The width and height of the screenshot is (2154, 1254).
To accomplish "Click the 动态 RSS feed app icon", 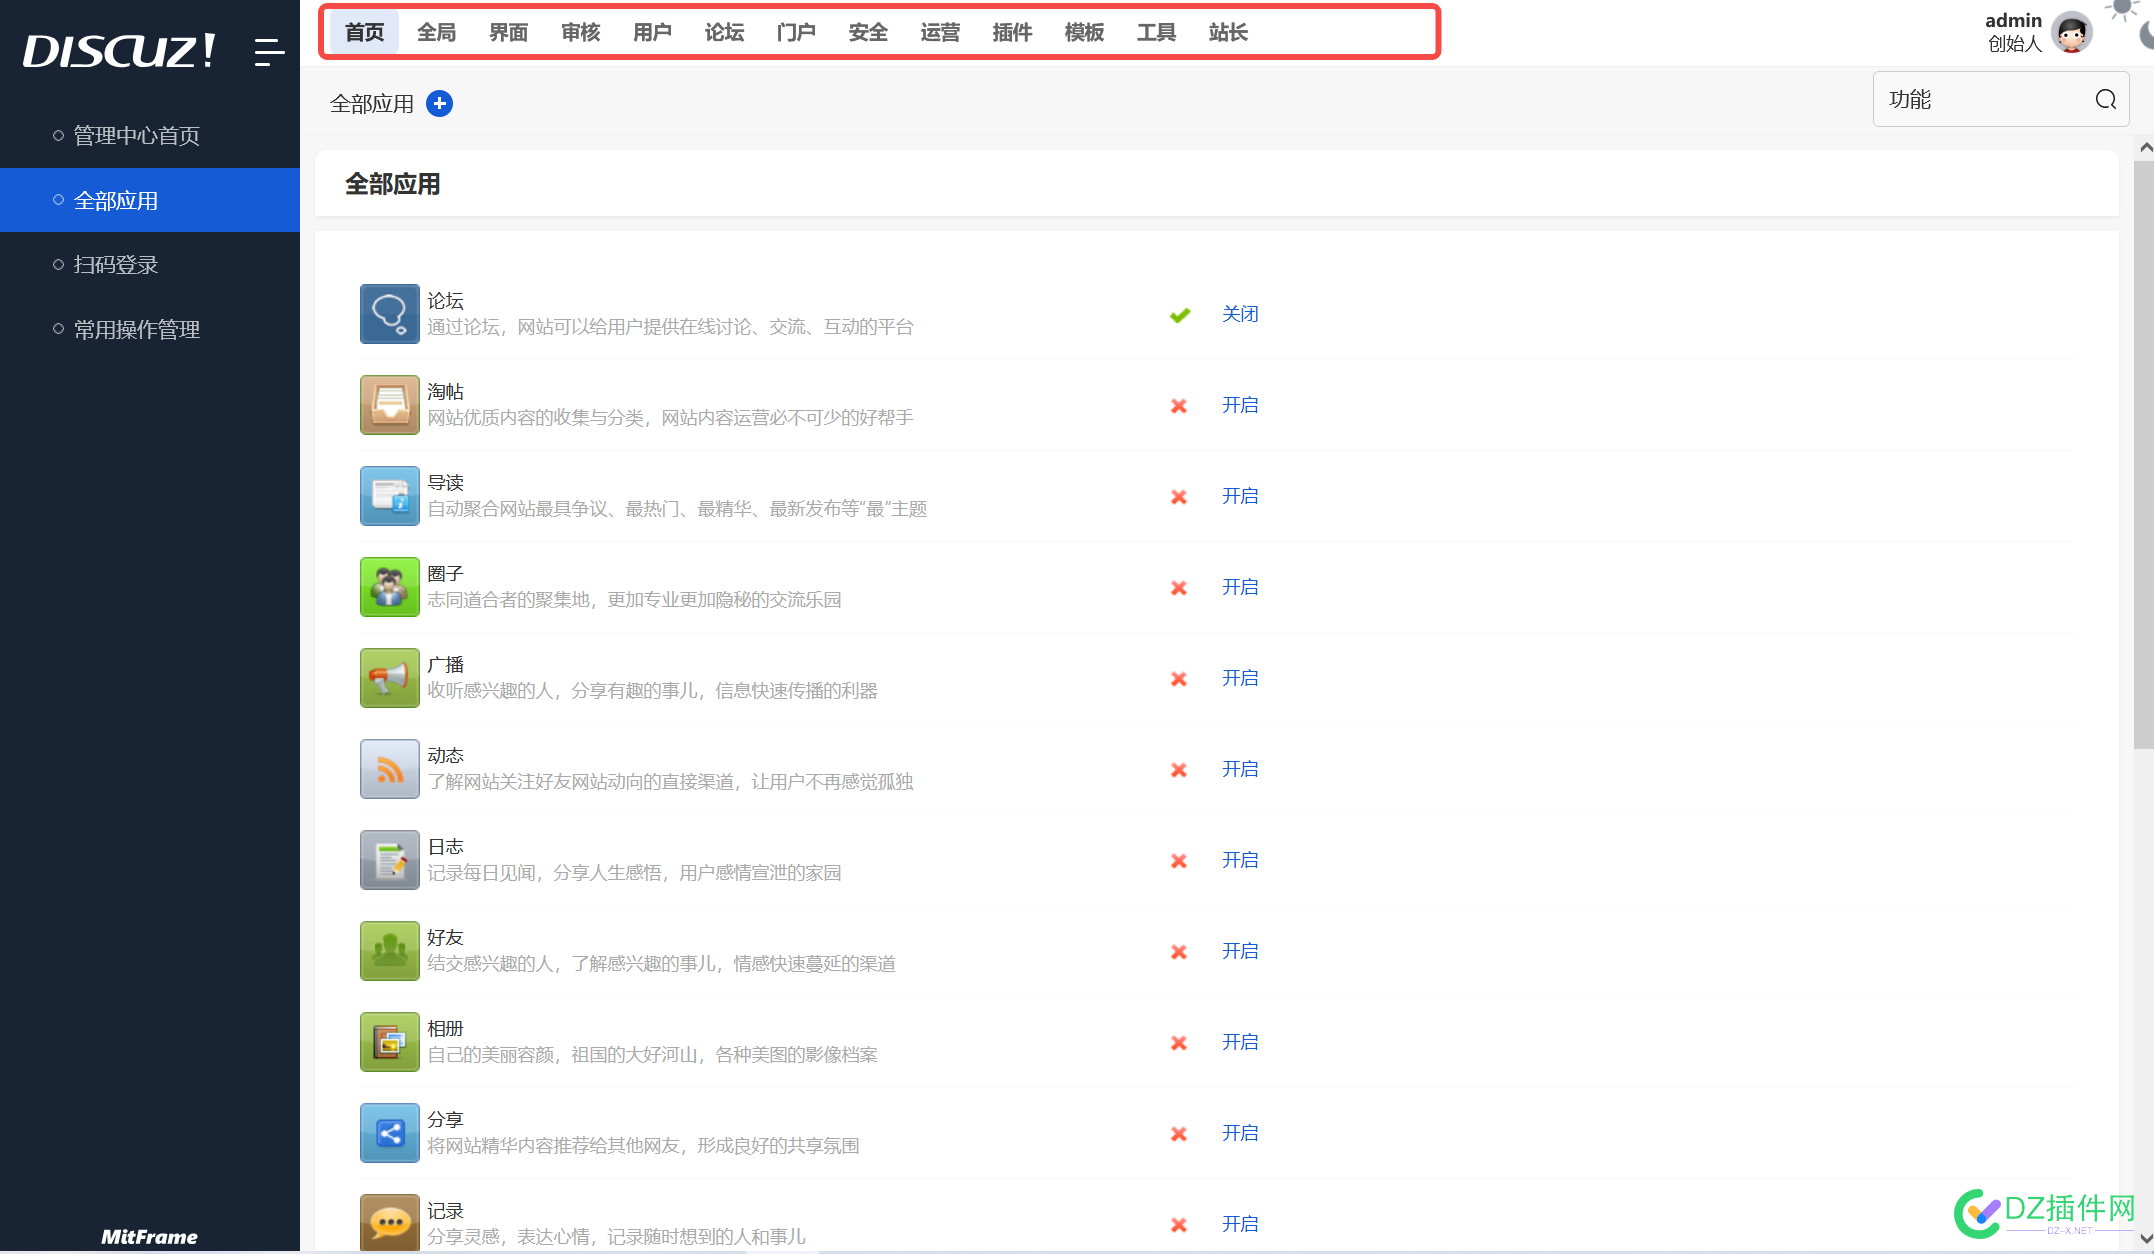I will coord(390,769).
